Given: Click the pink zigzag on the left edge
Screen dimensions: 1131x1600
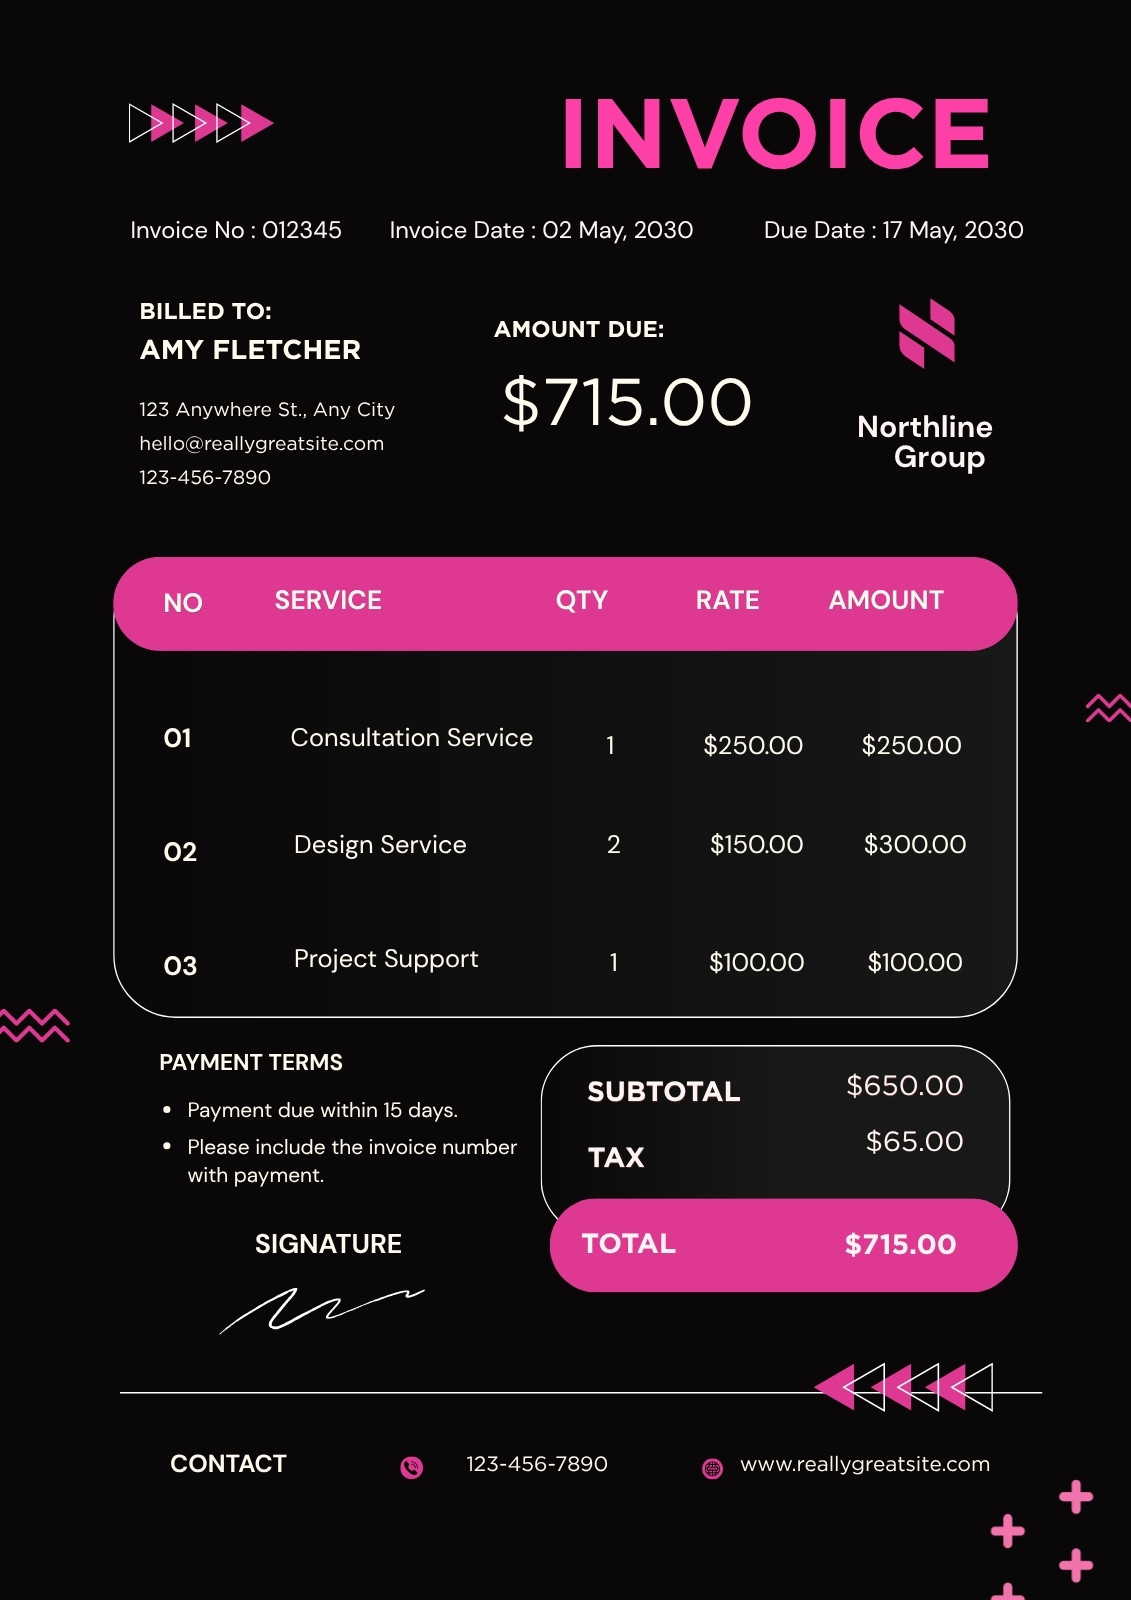Looking at the screenshot, I should click(35, 1025).
